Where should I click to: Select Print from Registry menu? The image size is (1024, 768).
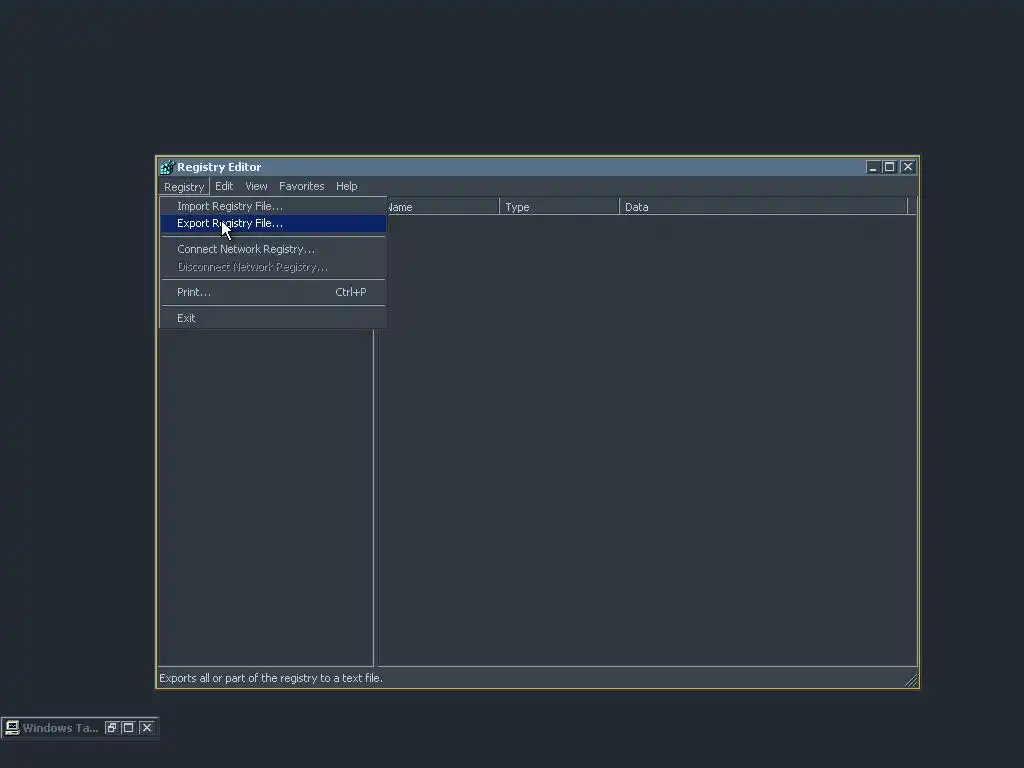pos(273,292)
